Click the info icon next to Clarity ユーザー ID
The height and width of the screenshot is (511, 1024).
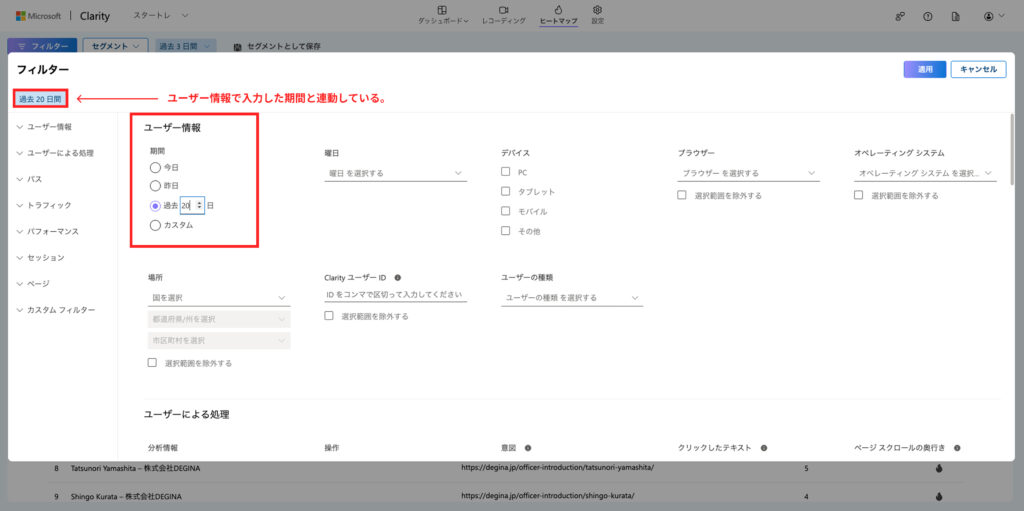[398, 277]
